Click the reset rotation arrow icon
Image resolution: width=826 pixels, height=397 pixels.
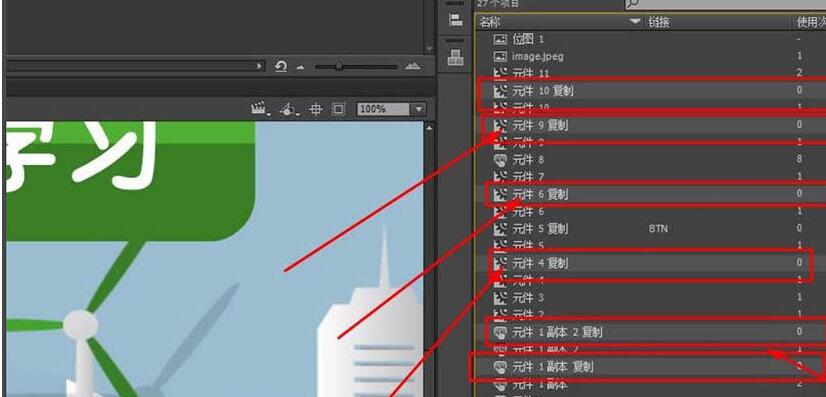click(x=281, y=66)
